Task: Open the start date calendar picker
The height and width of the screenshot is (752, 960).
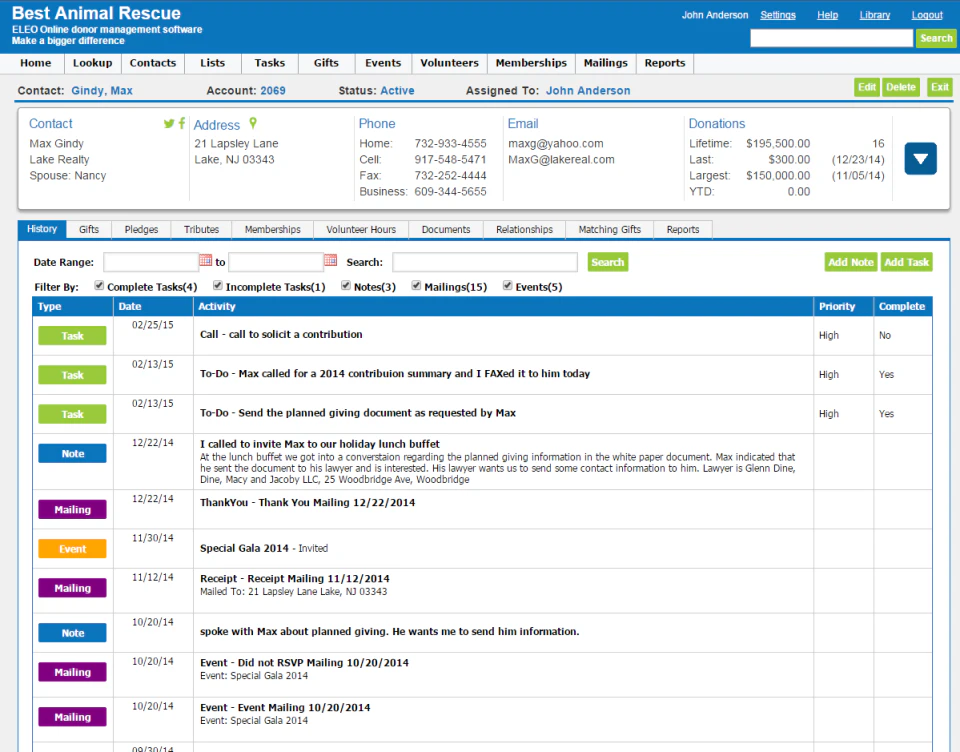Action: coord(206,262)
